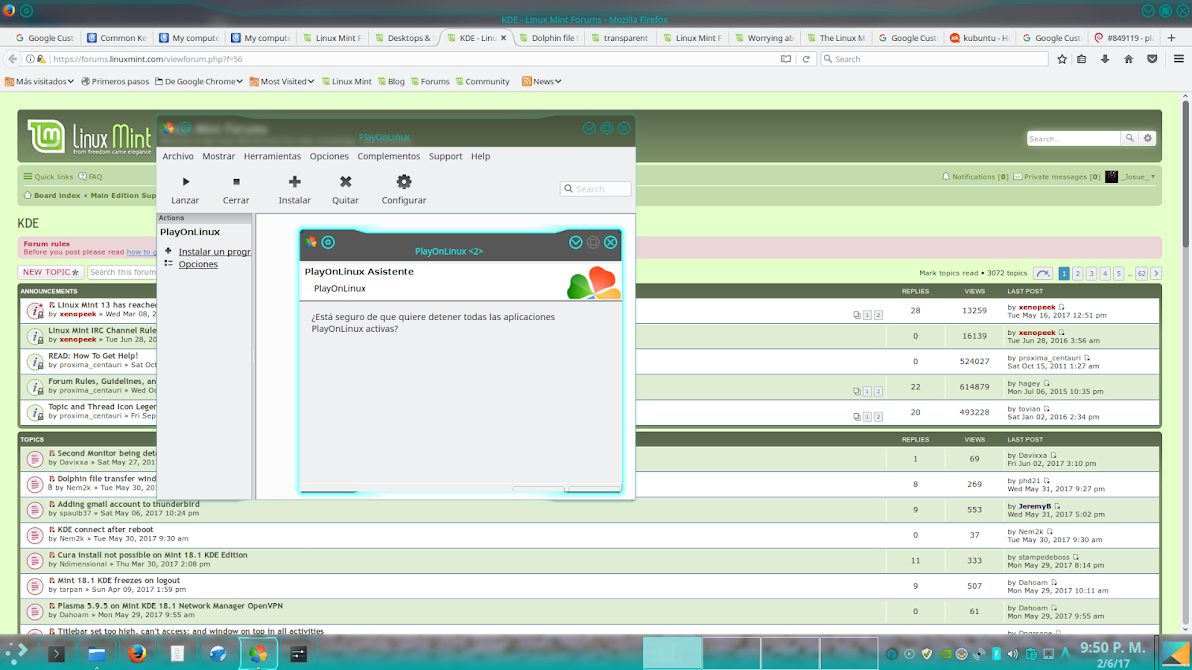Image resolution: width=1192 pixels, height=670 pixels.
Task: Click the Quitar X icon
Action: point(346,182)
